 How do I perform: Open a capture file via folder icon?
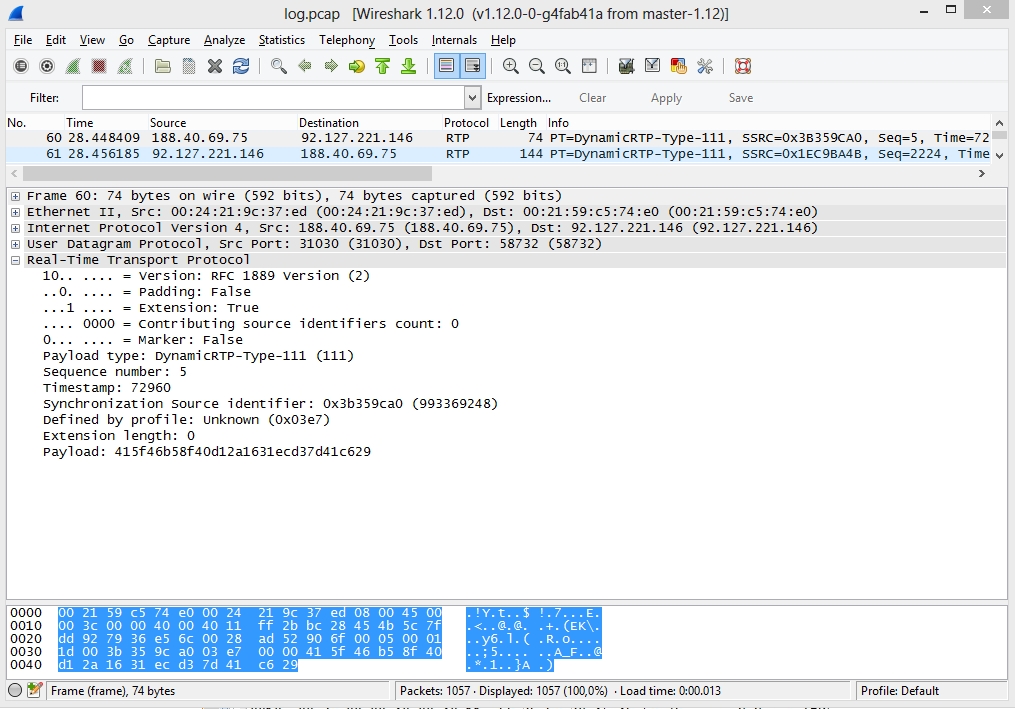[162, 66]
